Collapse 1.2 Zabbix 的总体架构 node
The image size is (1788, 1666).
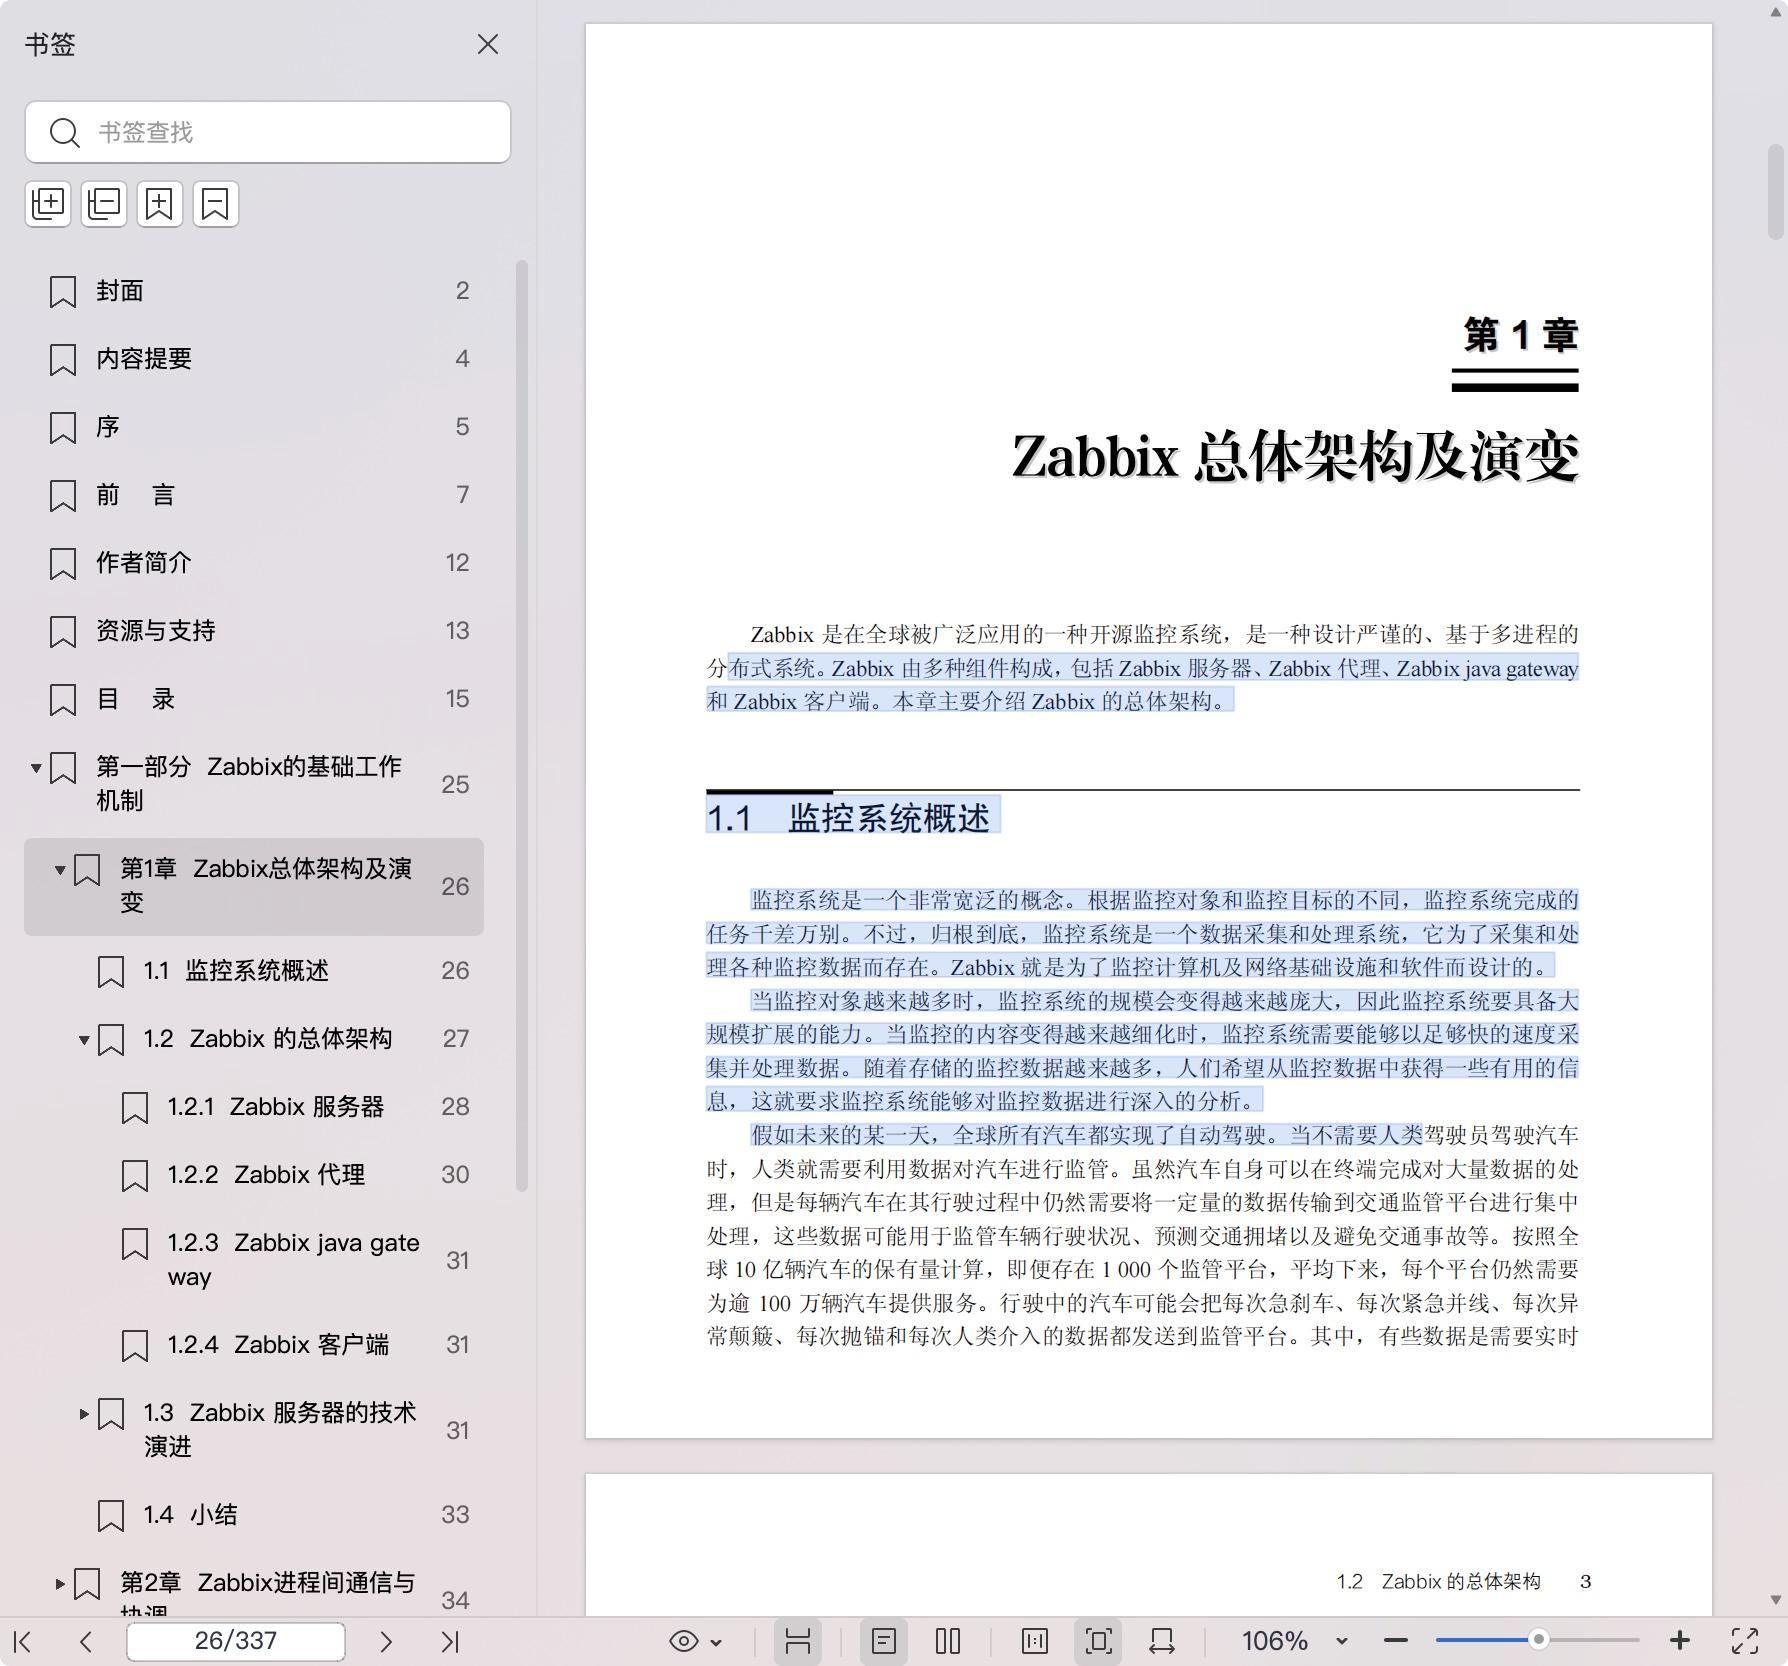tap(84, 1040)
